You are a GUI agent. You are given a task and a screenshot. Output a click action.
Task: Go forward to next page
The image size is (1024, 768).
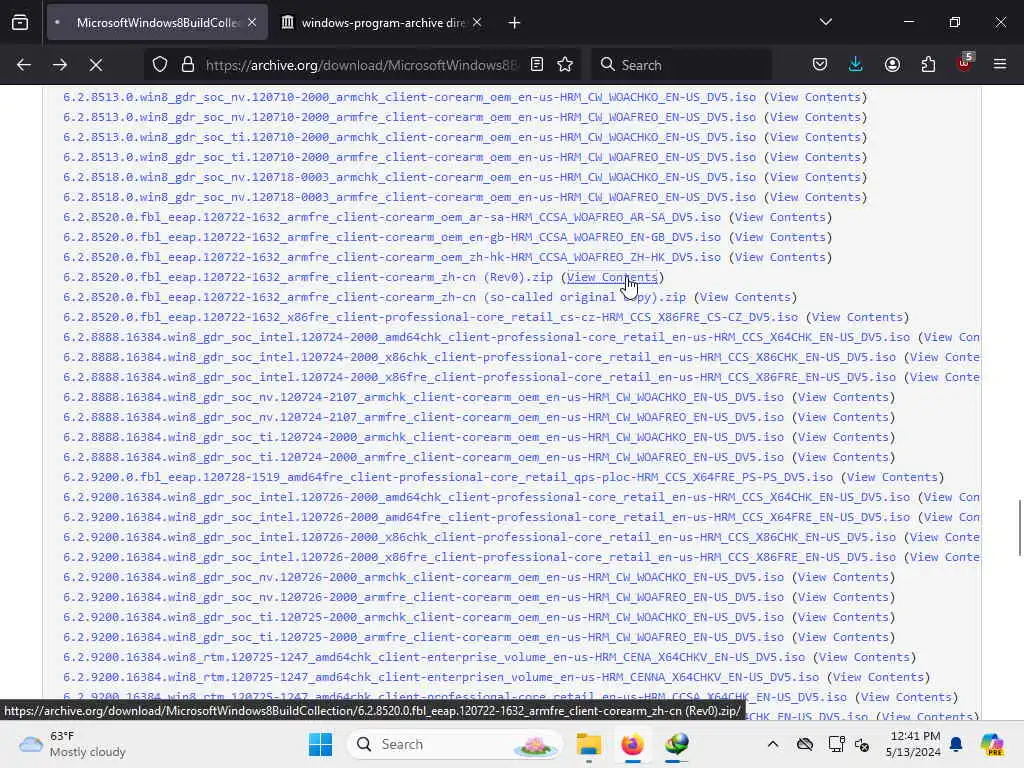59,65
